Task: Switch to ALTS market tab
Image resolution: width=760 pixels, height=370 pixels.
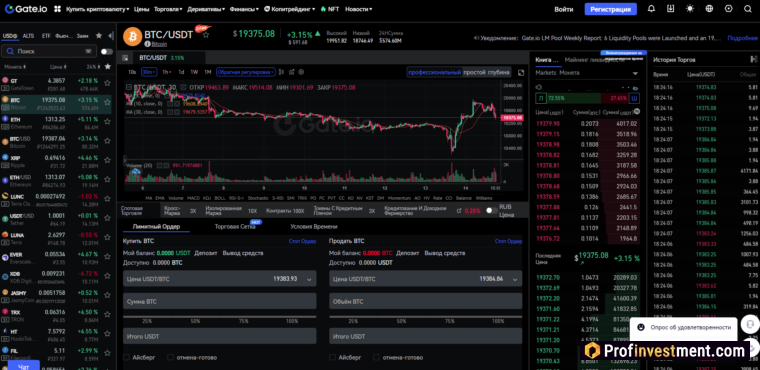Action: click(29, 36)
